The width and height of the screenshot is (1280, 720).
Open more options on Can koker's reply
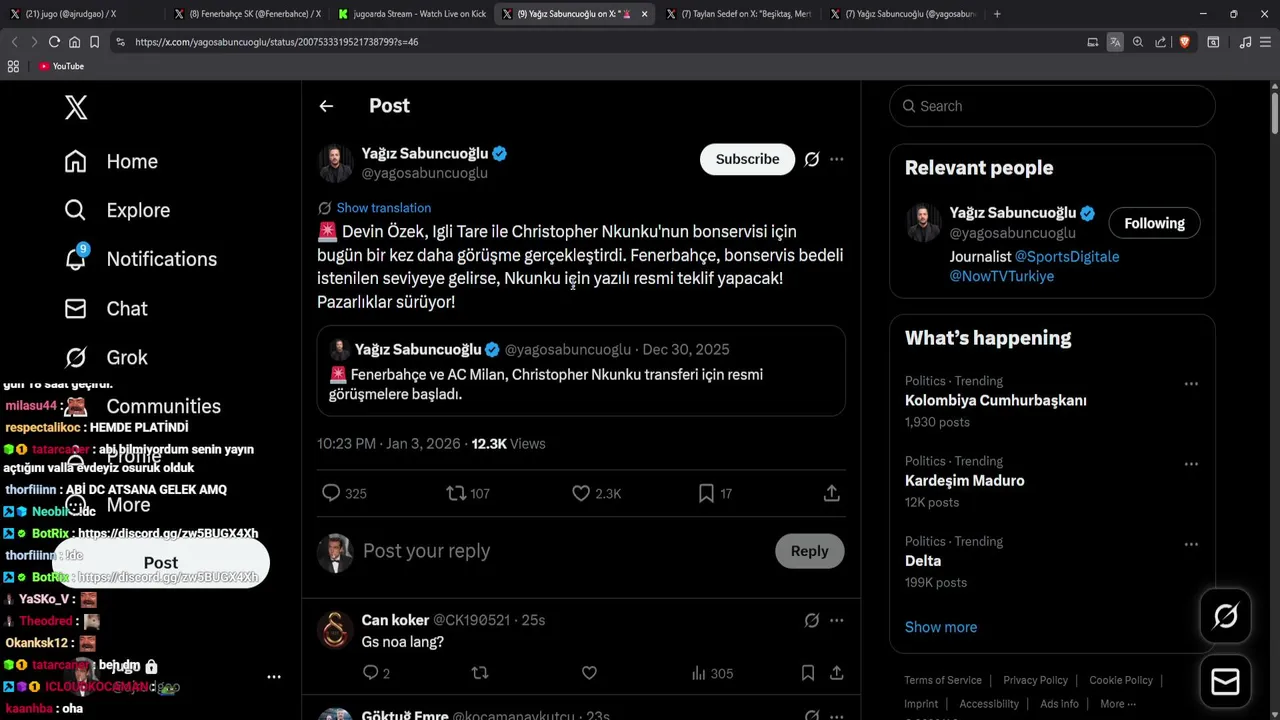(837, 620)
